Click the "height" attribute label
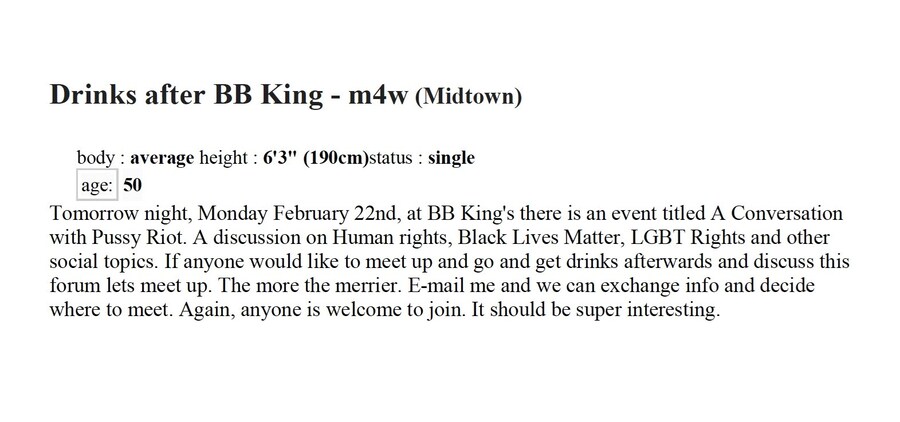 [224, 158]
